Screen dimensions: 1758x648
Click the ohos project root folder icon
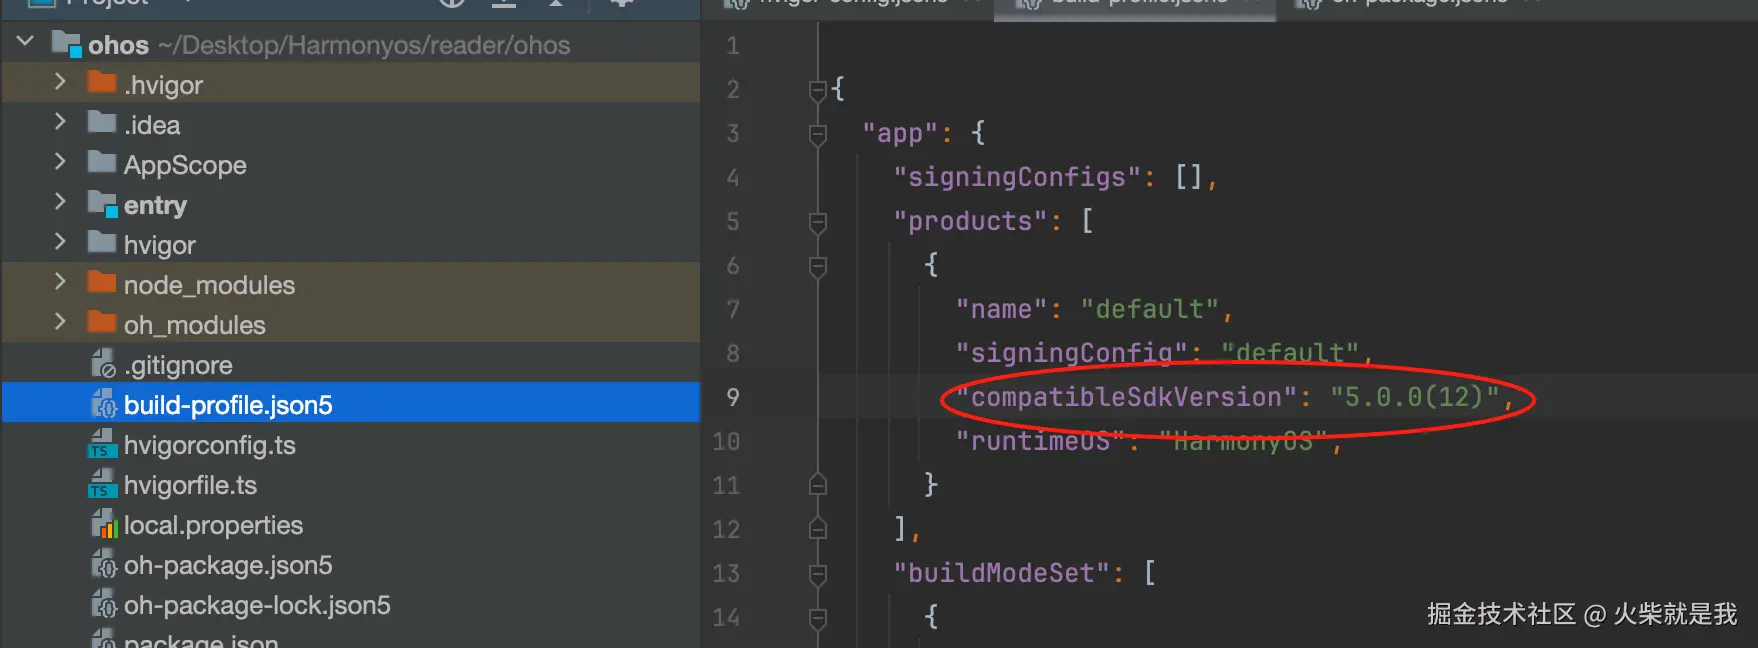pos(66,44)
